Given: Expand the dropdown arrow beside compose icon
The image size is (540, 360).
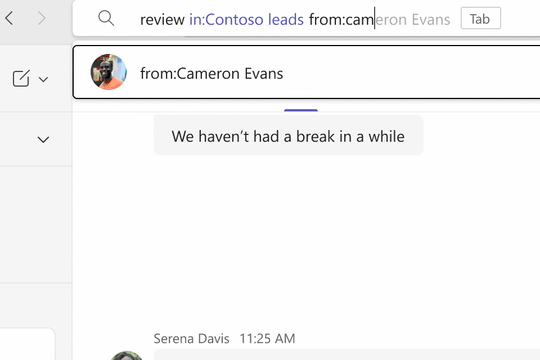Looking at the screenshot, I should pyautogui.click(x=43, y=80).
